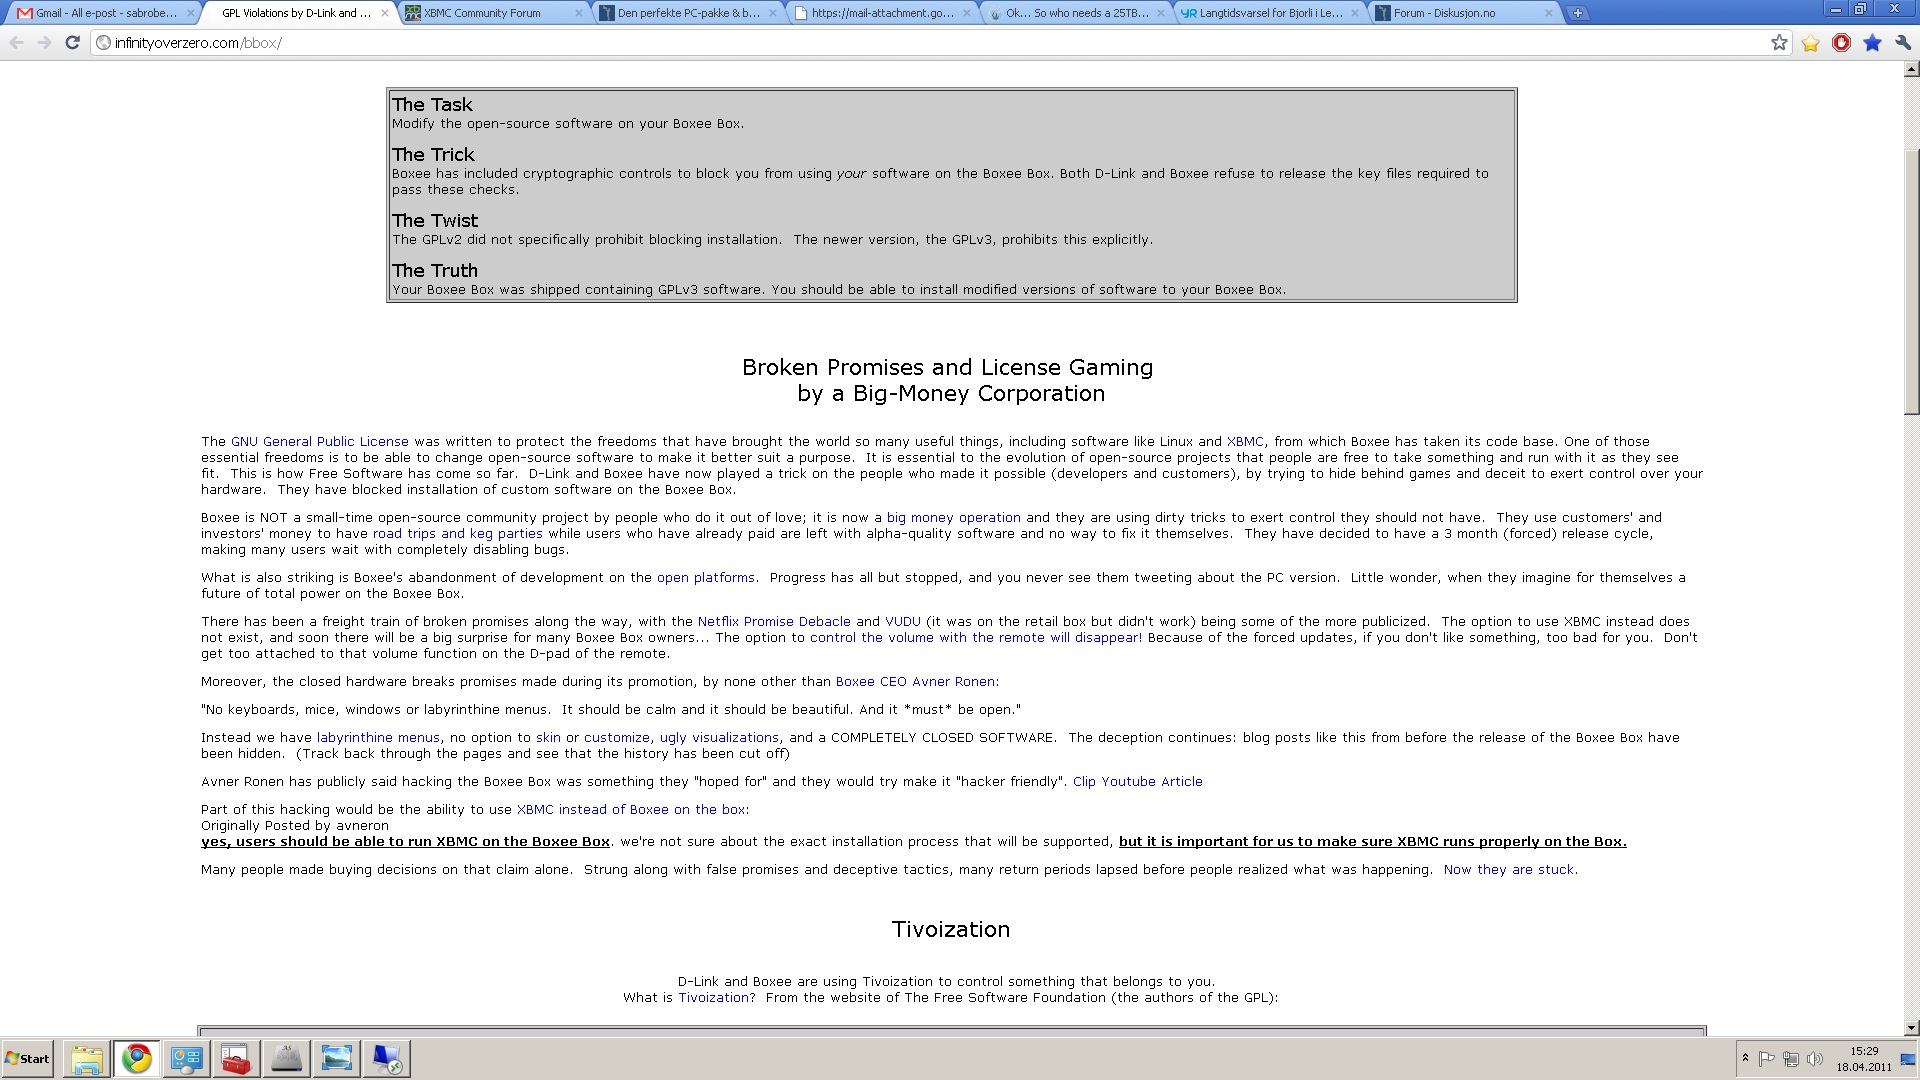Open the Start menu

[x=27, y=1058]
